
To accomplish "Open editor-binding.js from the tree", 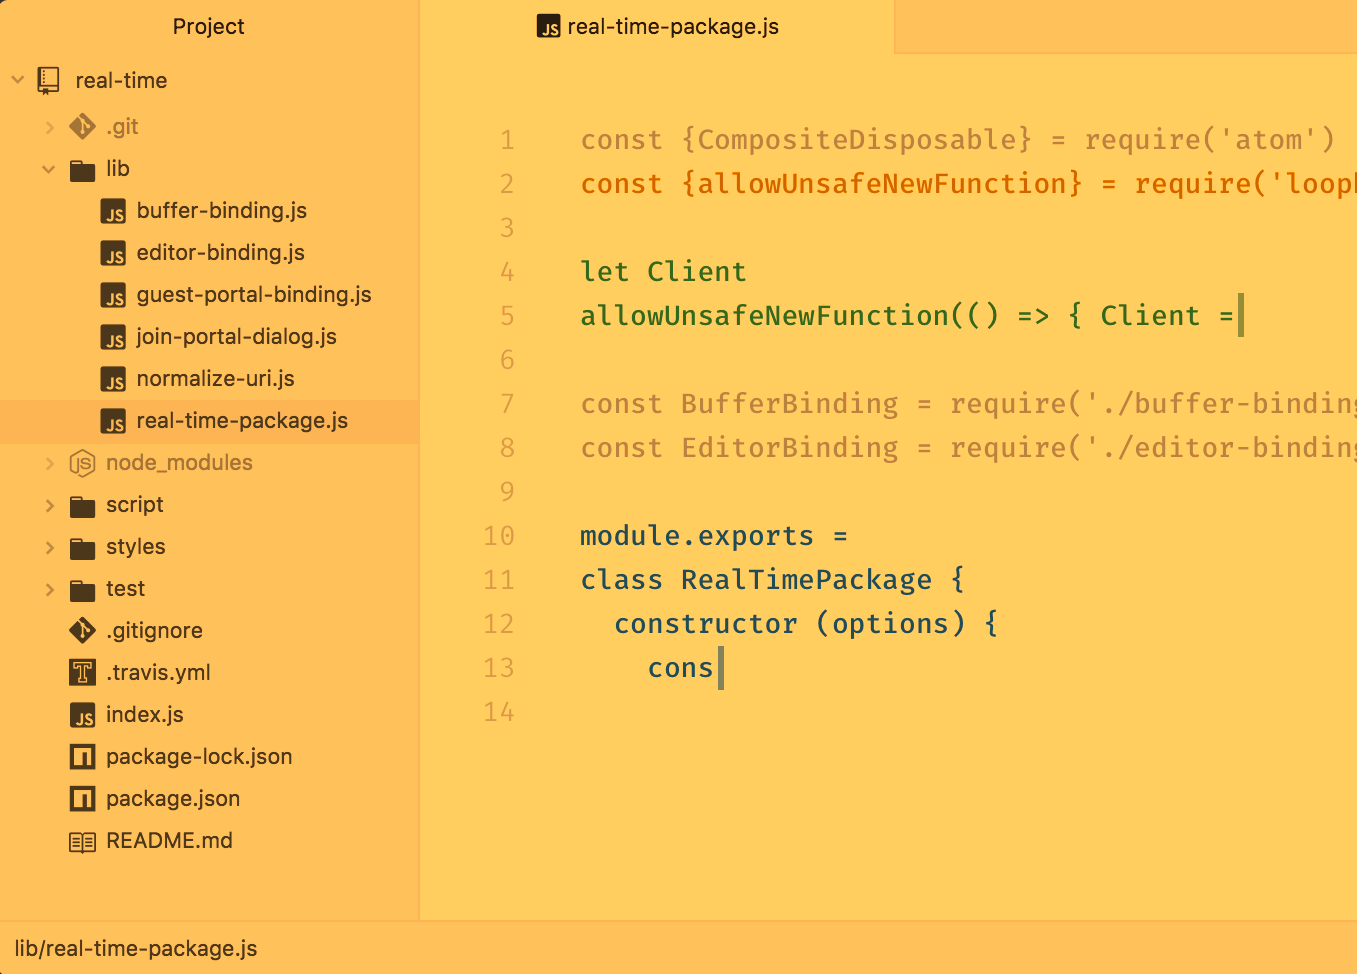I will click(x=221, y=253).
